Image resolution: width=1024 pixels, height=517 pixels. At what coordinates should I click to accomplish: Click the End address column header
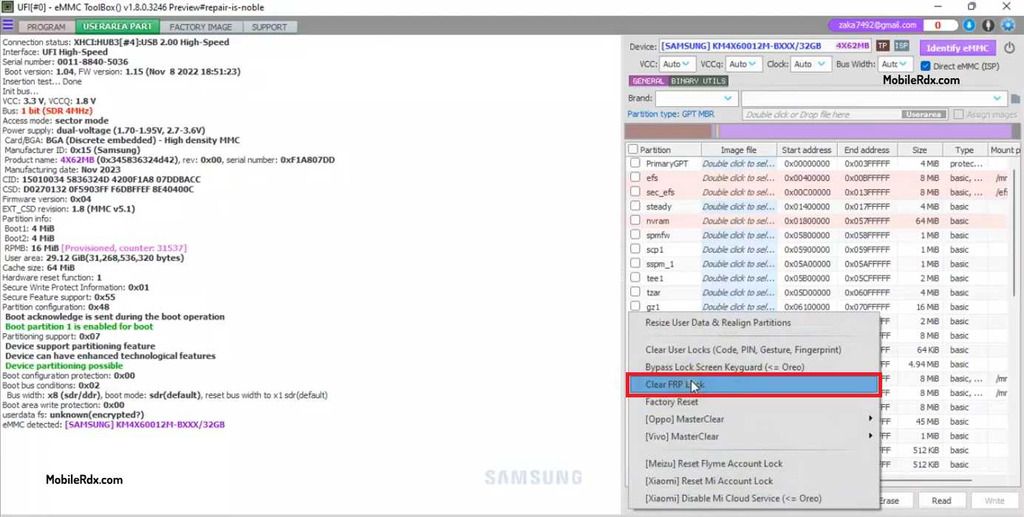pyautogui.click(x=867, y=149)
